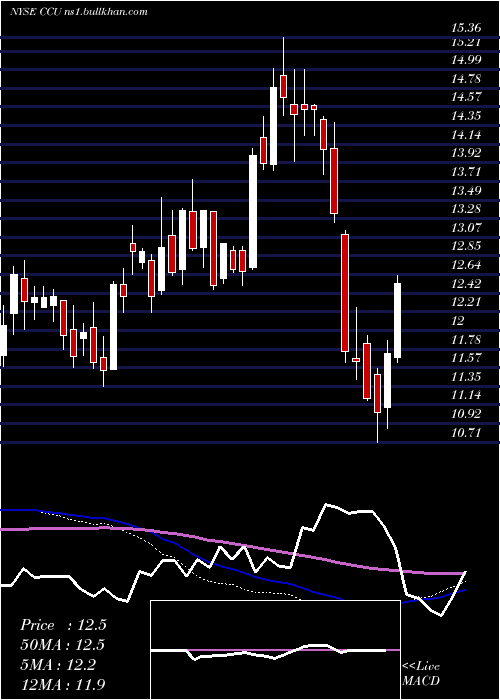Click the 12MA : 11.9 readout
This screenshot has height=700, width=500.
click(x=63, y=684)
